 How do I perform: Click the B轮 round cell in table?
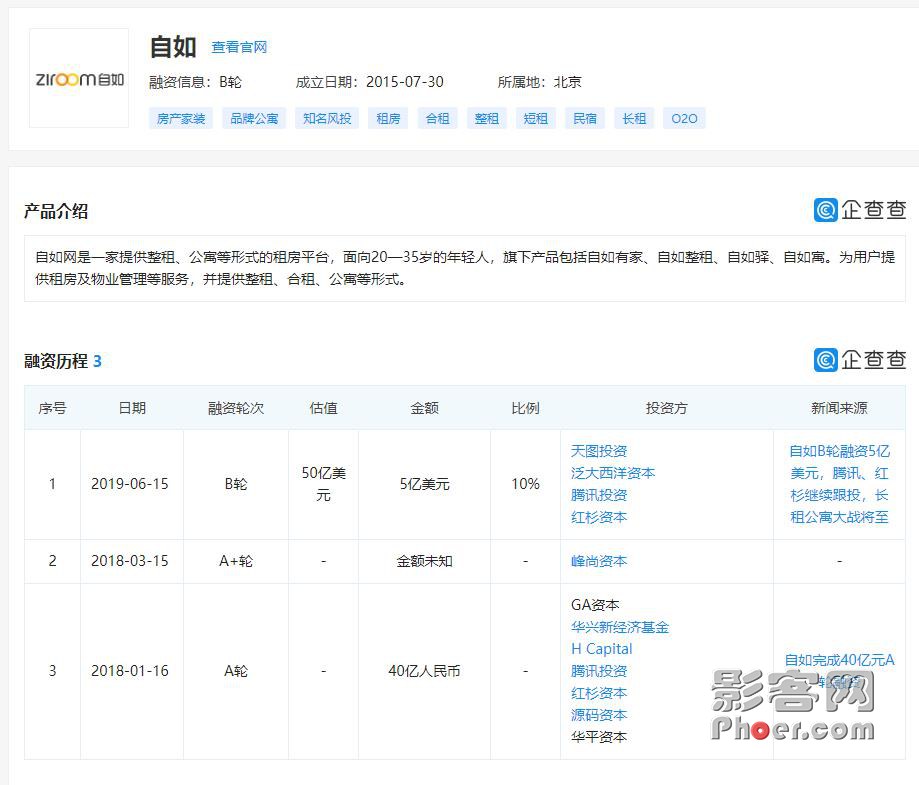[x=236, y=484]
